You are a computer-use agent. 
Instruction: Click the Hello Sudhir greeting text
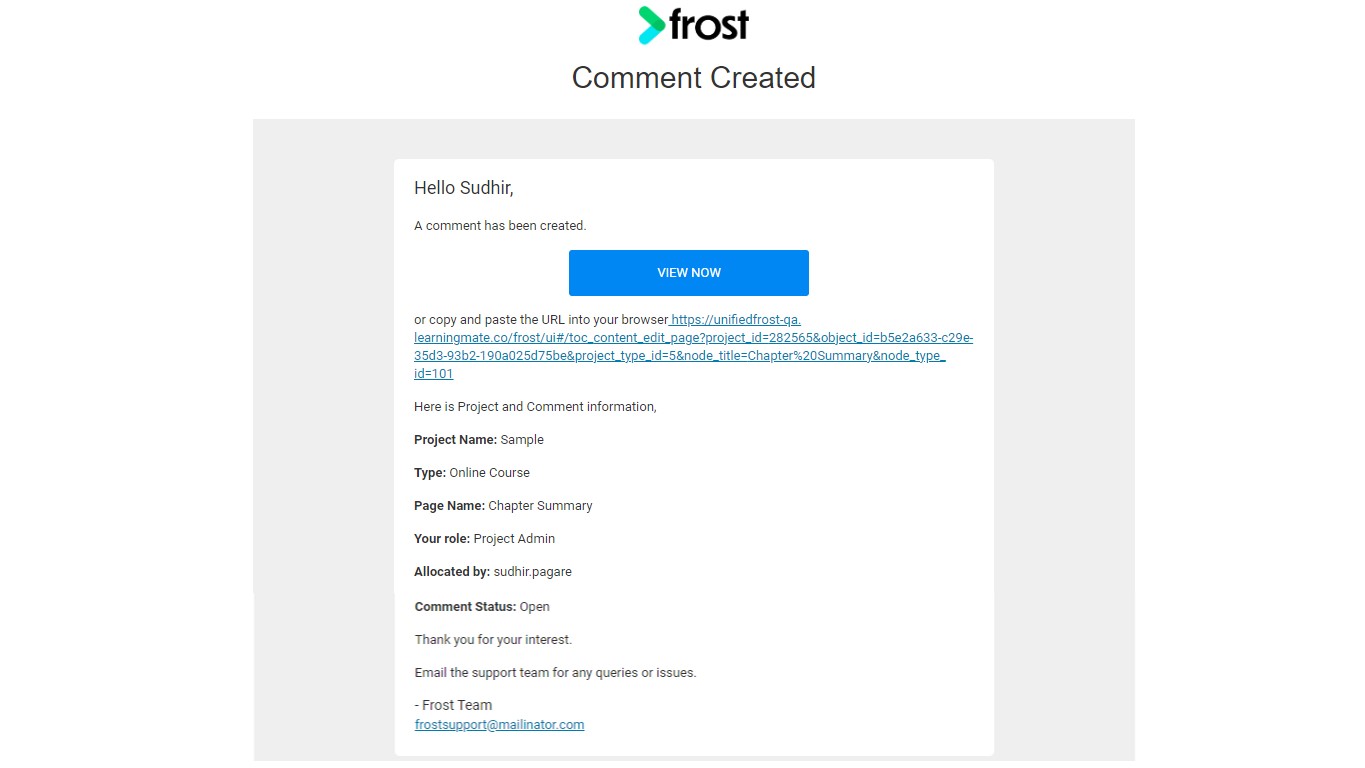464,188
